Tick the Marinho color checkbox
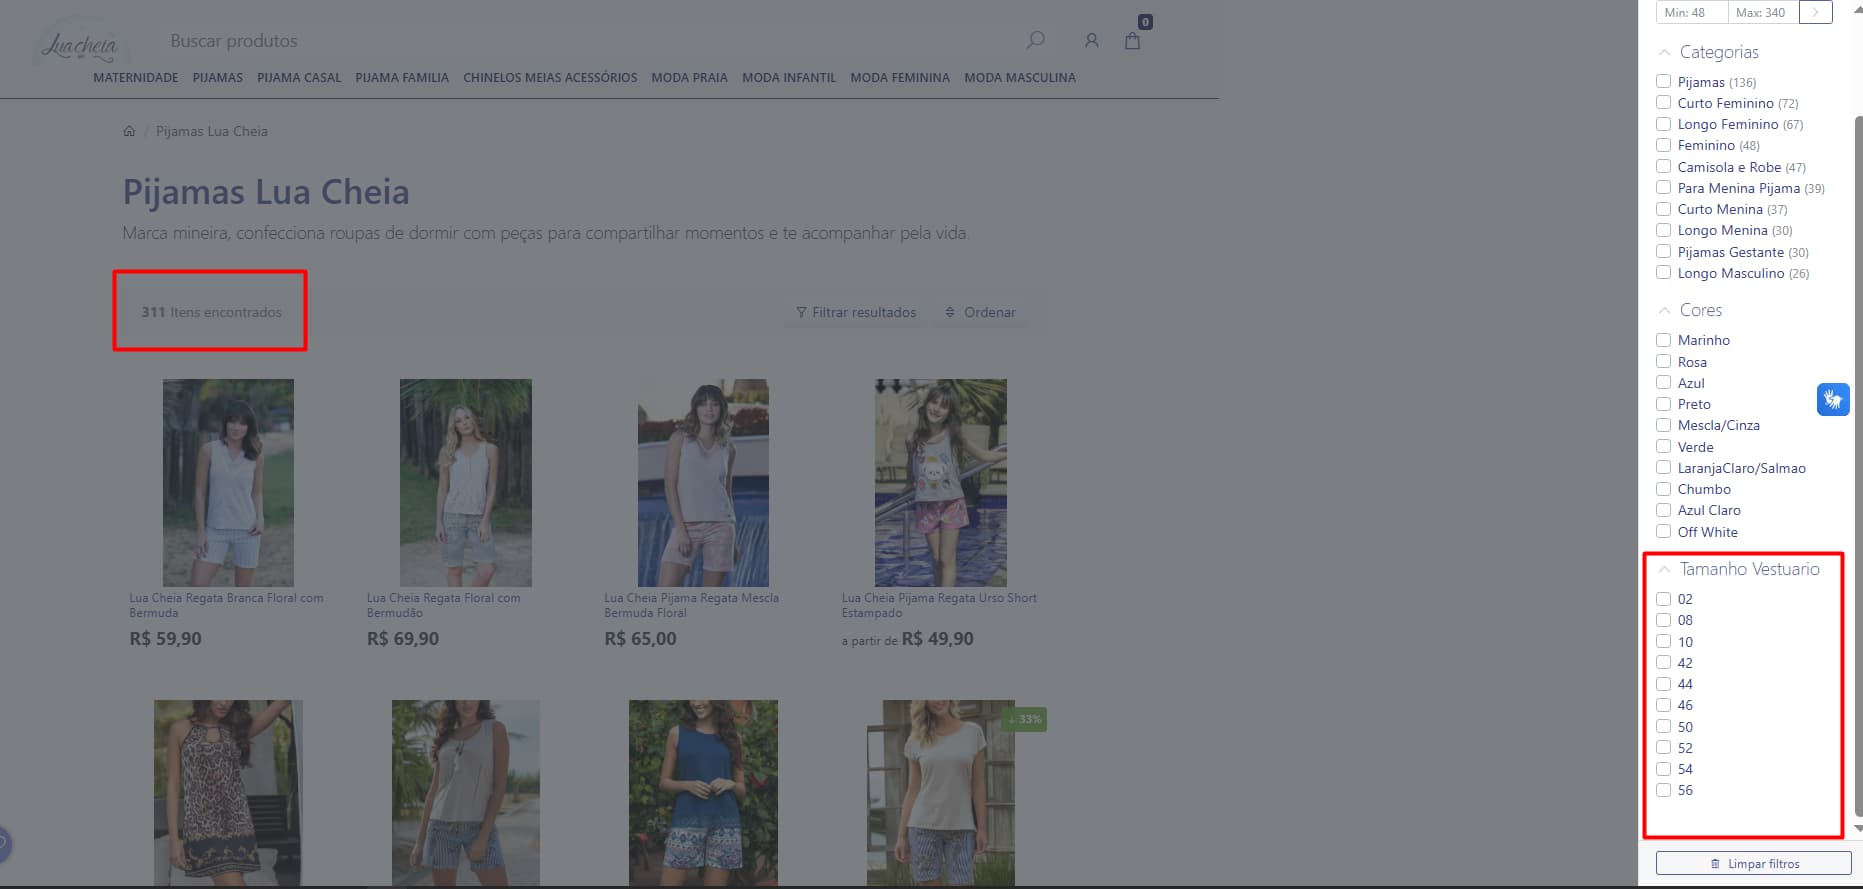This screenshot has width=1863, height=889. (x=1664, y=340)
